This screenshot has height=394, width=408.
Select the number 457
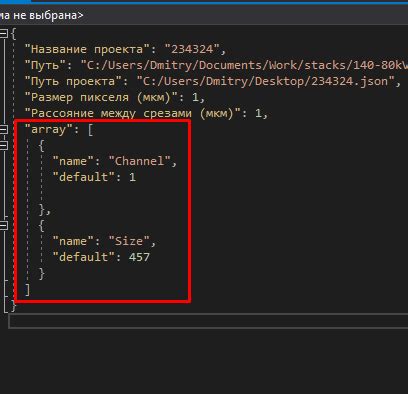point(139,257)
